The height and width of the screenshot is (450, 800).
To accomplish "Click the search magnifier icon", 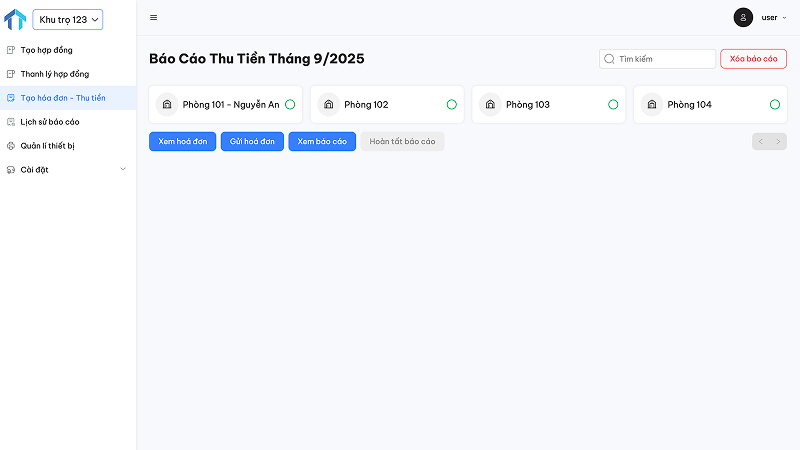I will tap(609, 59).
